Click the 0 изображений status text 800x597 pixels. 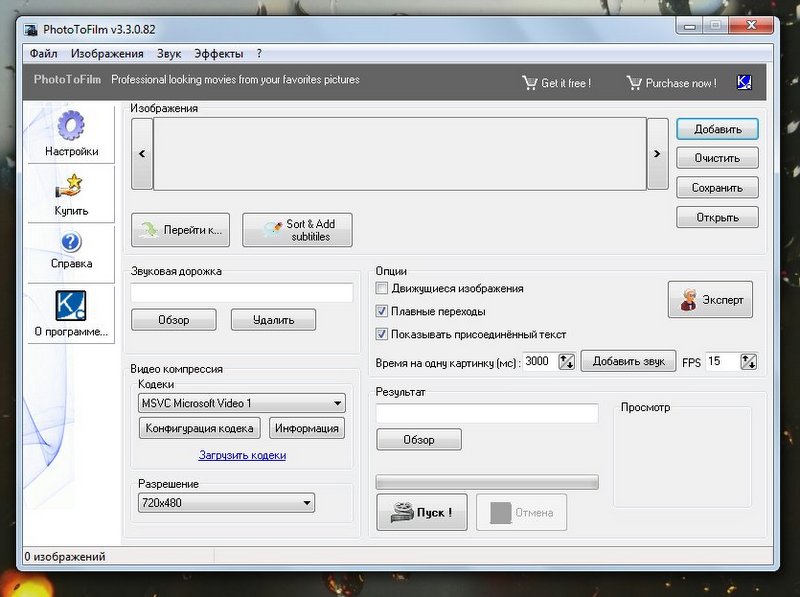tap(65, 557)
